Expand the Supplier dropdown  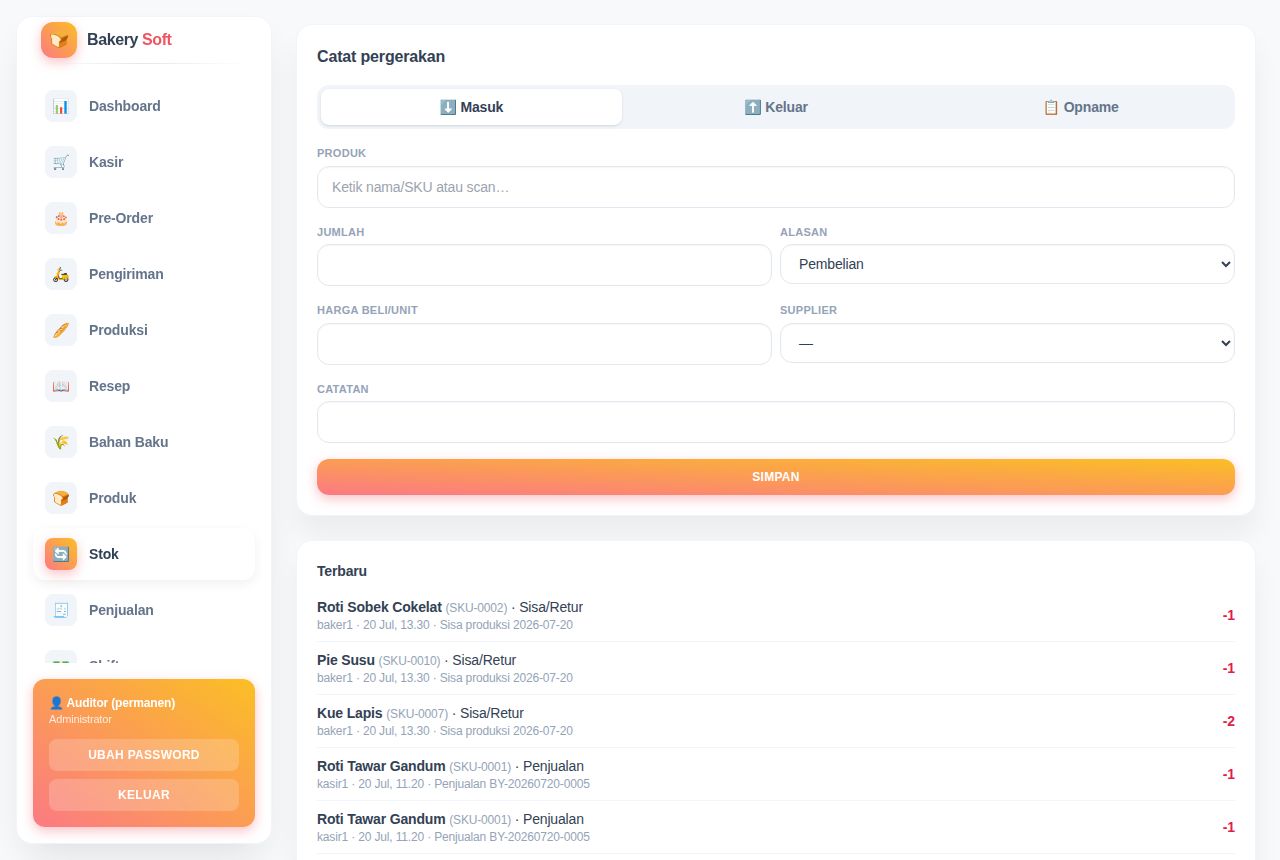pos(1007,343)
